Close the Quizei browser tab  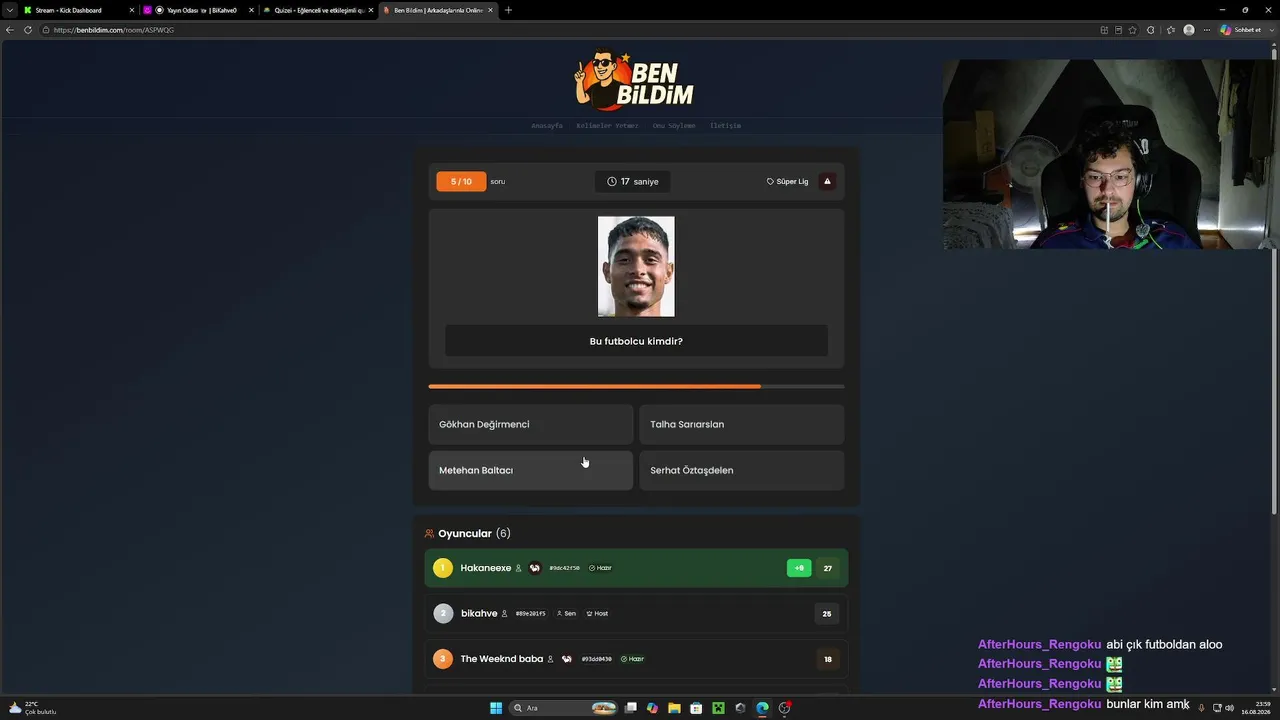tap(371, 10)
